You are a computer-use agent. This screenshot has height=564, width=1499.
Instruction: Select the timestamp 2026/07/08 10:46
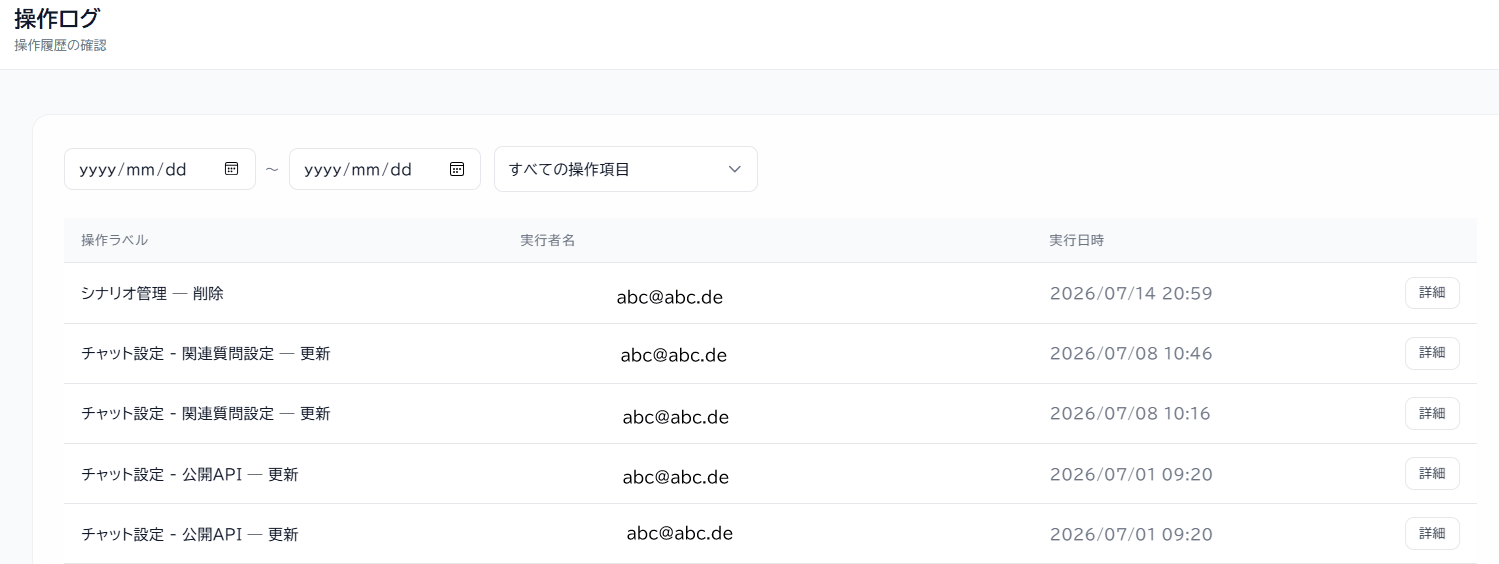click(1131, 353)
